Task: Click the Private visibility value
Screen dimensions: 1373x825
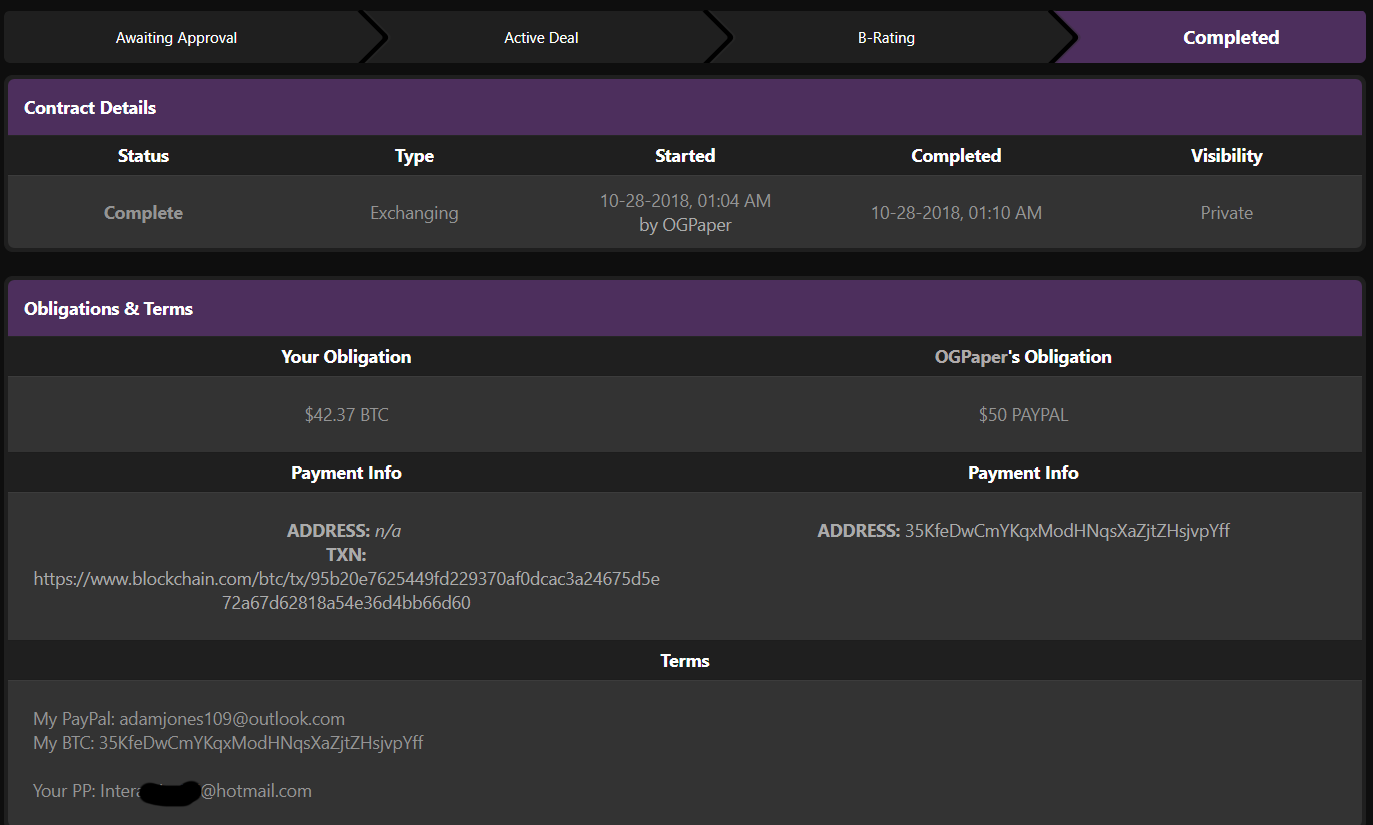Action: (x=1227, y=213)
